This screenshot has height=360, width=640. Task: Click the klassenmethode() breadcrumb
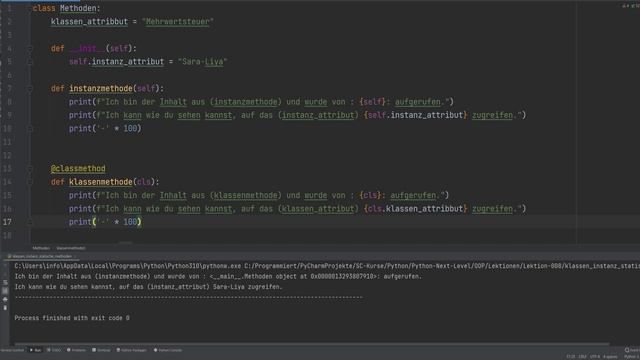pos(71,248)
